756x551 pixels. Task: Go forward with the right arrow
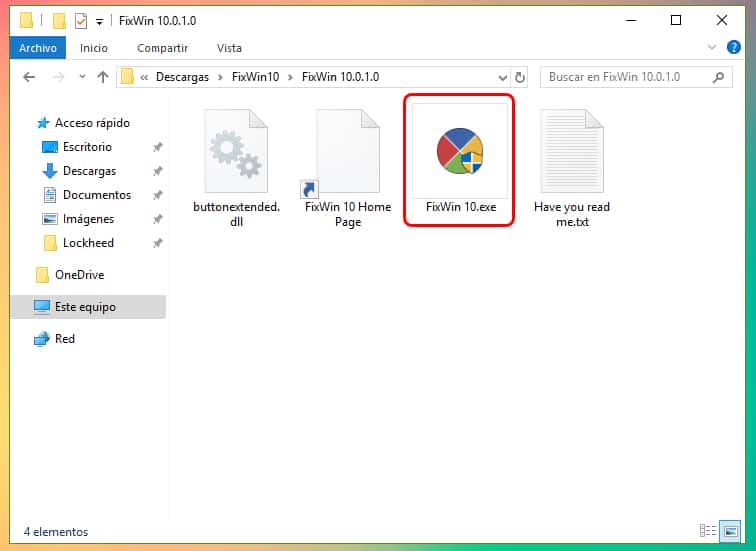pyautogui.click(x=58, y=77)
